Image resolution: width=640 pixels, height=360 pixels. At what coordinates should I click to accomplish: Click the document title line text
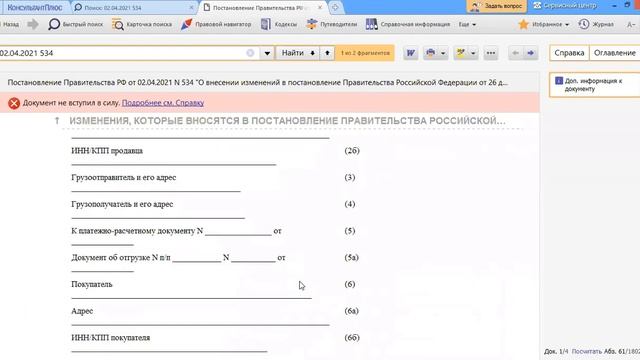[x=258, y=82]
